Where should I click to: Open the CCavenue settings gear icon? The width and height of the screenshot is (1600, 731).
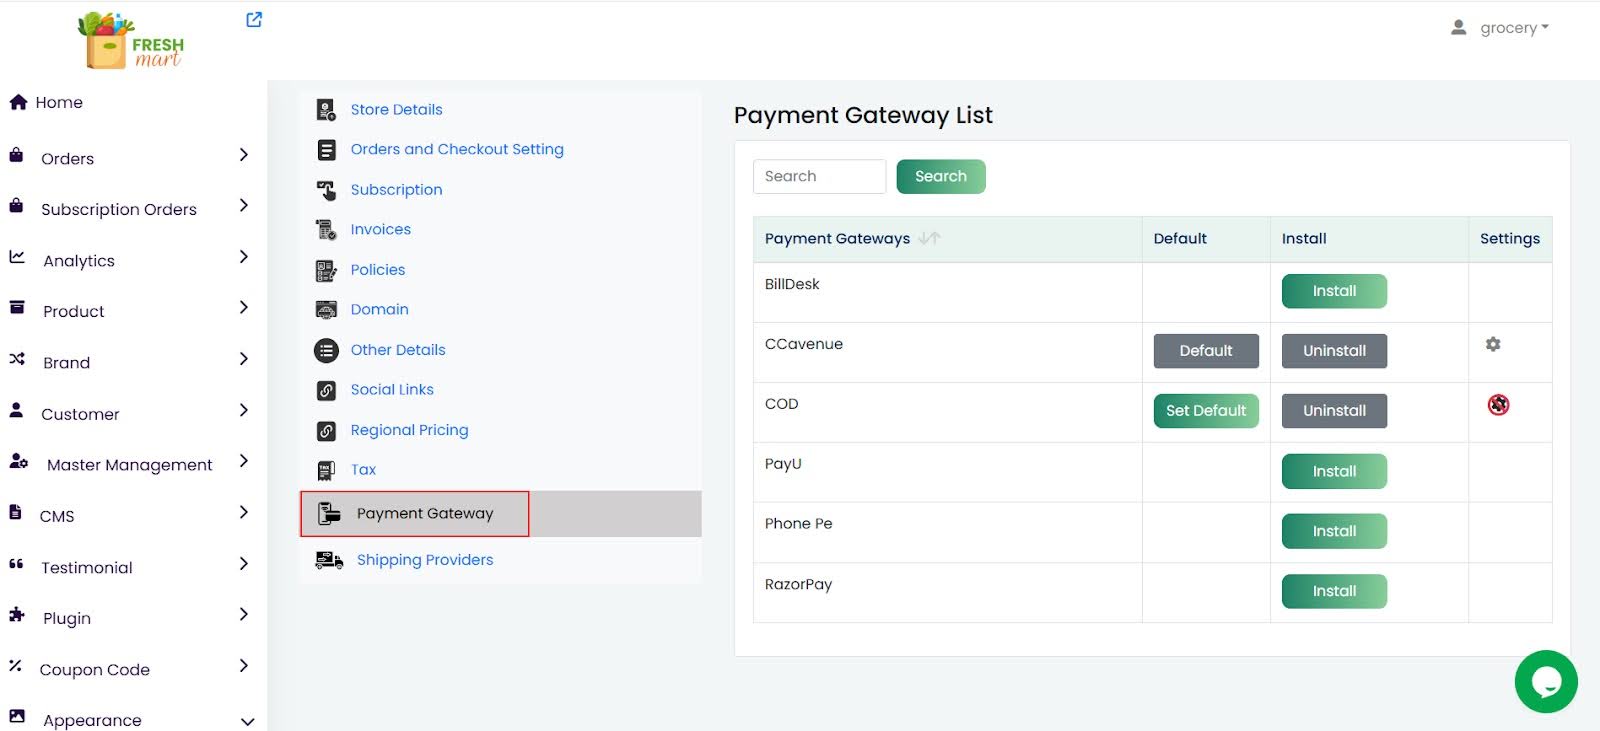(x=1492, y=344)
